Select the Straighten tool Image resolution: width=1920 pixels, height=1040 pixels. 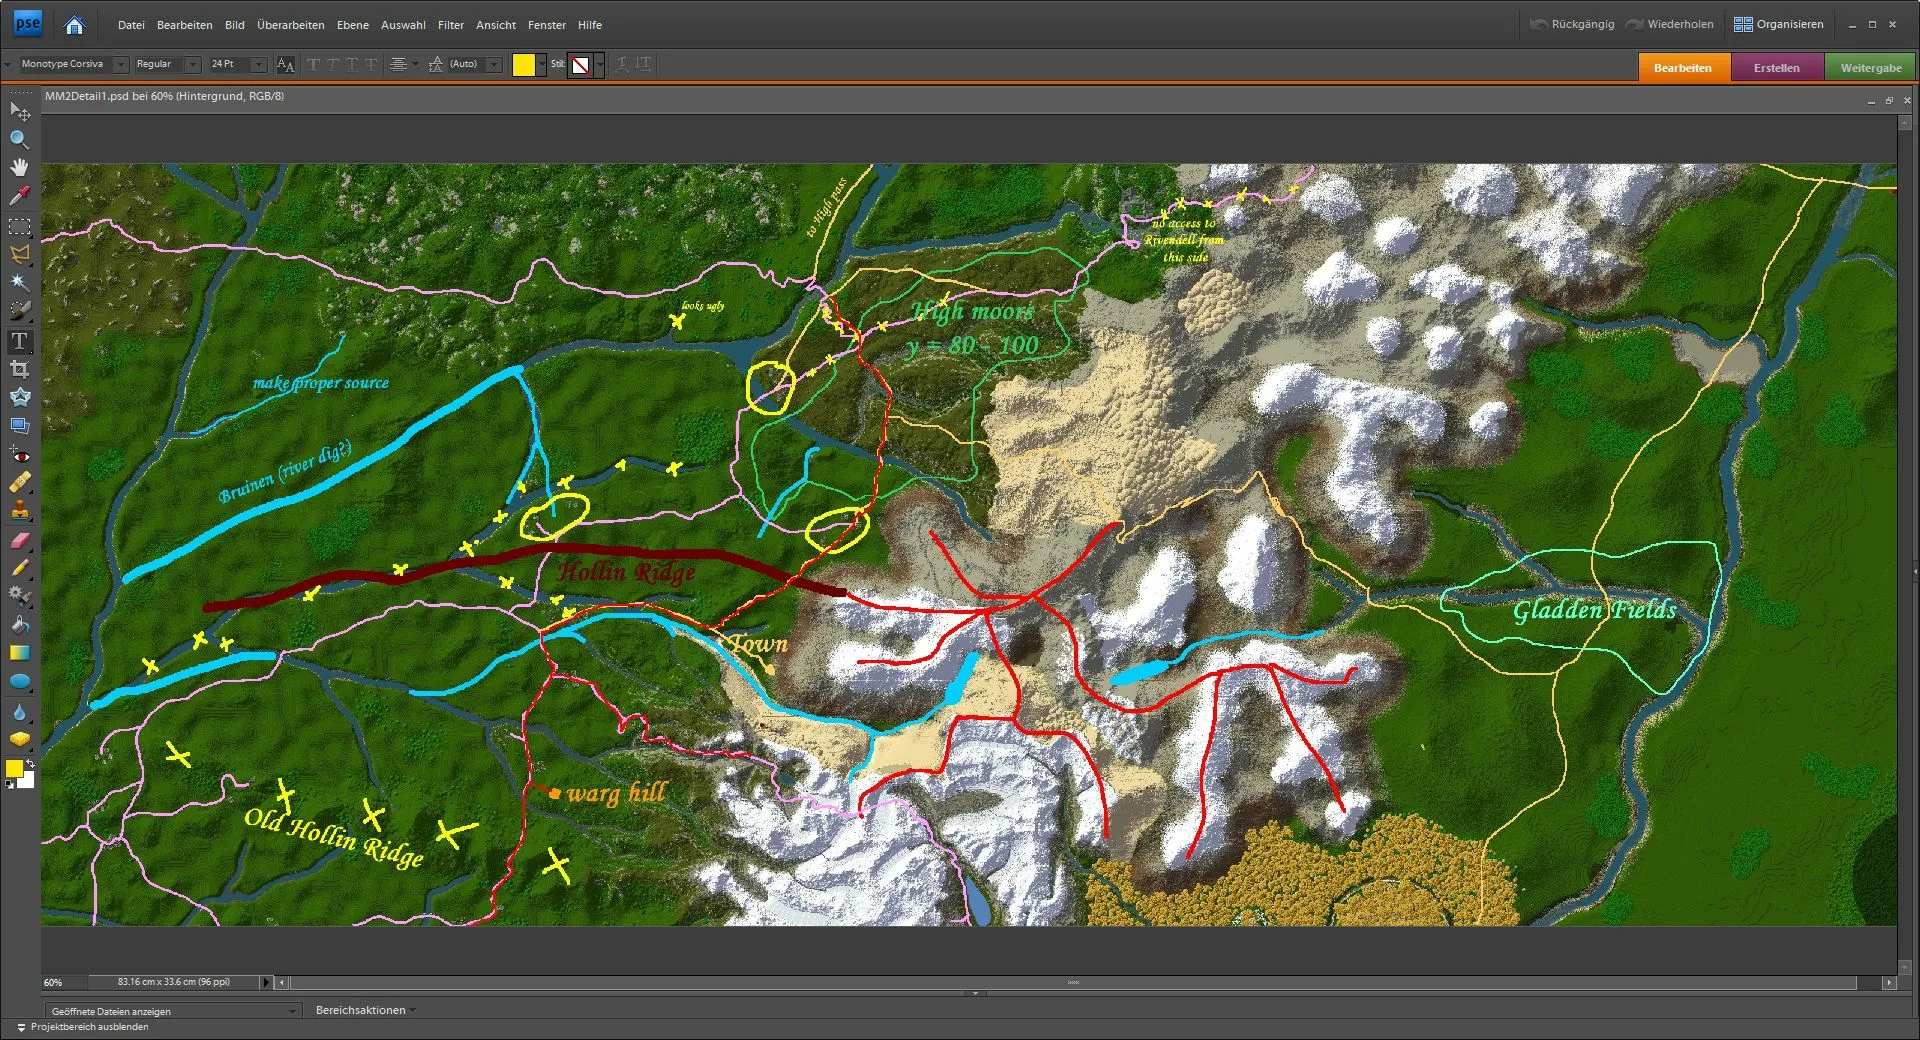click(x=20, y=425)
